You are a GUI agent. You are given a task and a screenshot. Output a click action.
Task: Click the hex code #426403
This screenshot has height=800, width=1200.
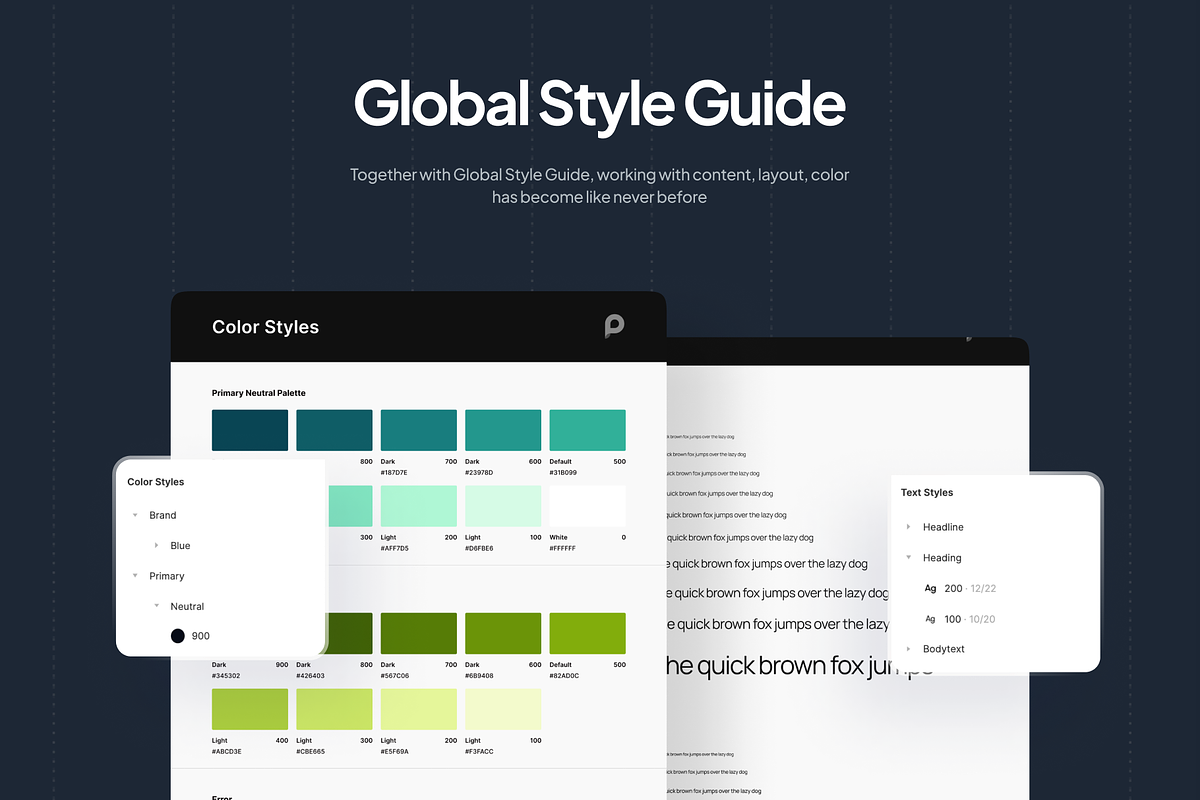point(310,675)
